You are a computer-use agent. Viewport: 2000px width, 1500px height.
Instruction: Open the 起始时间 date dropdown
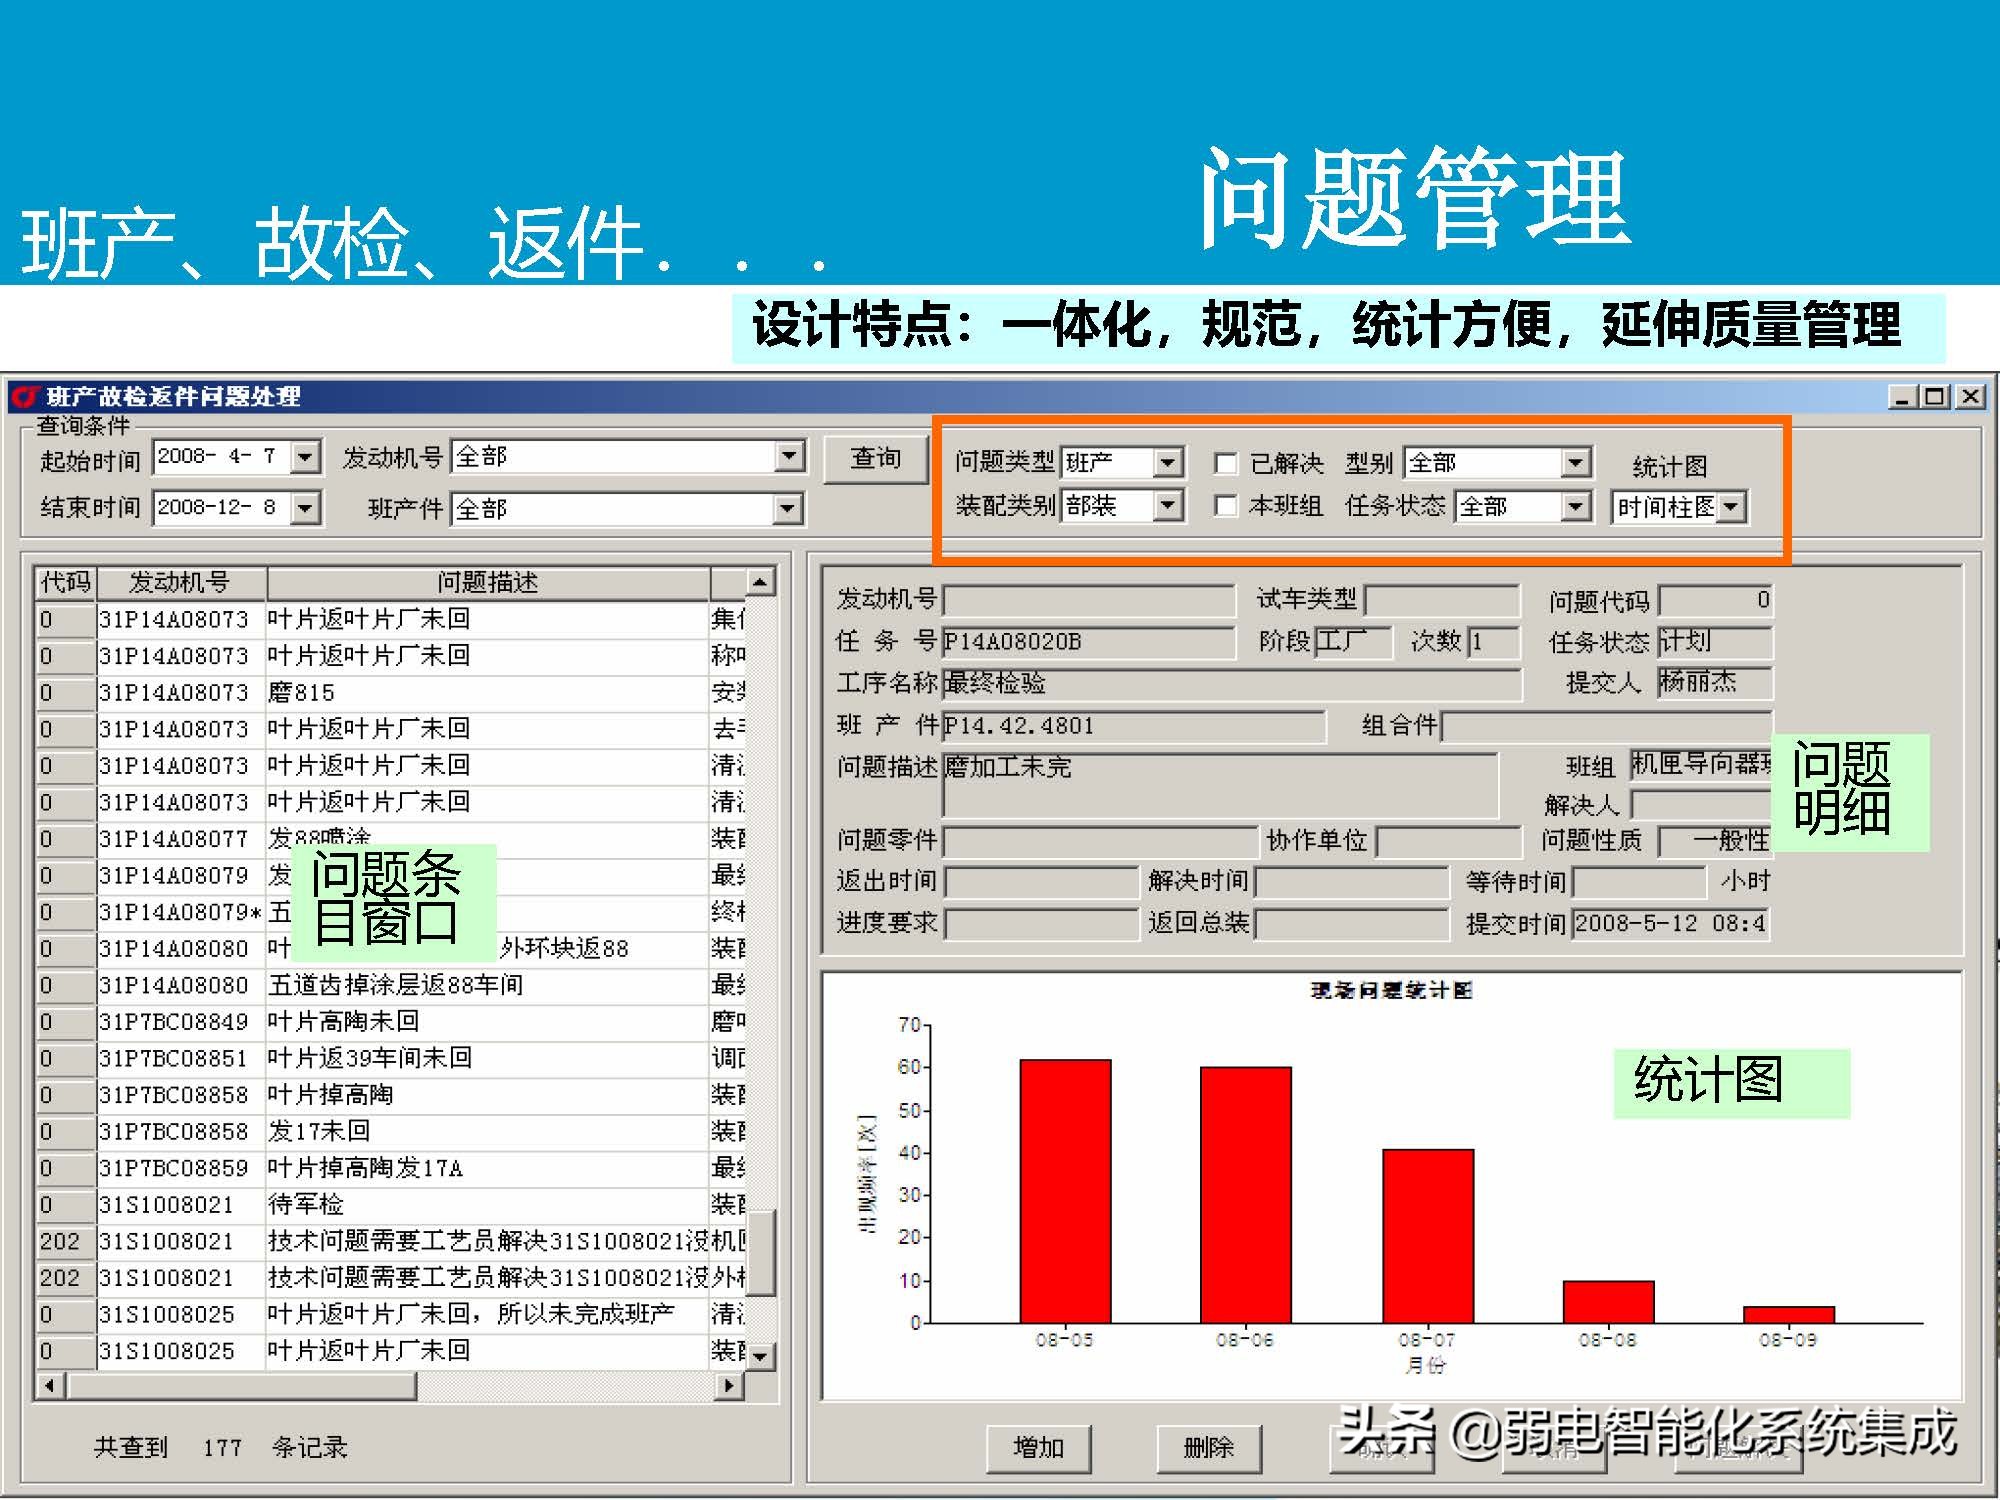[x=305, y=457]
